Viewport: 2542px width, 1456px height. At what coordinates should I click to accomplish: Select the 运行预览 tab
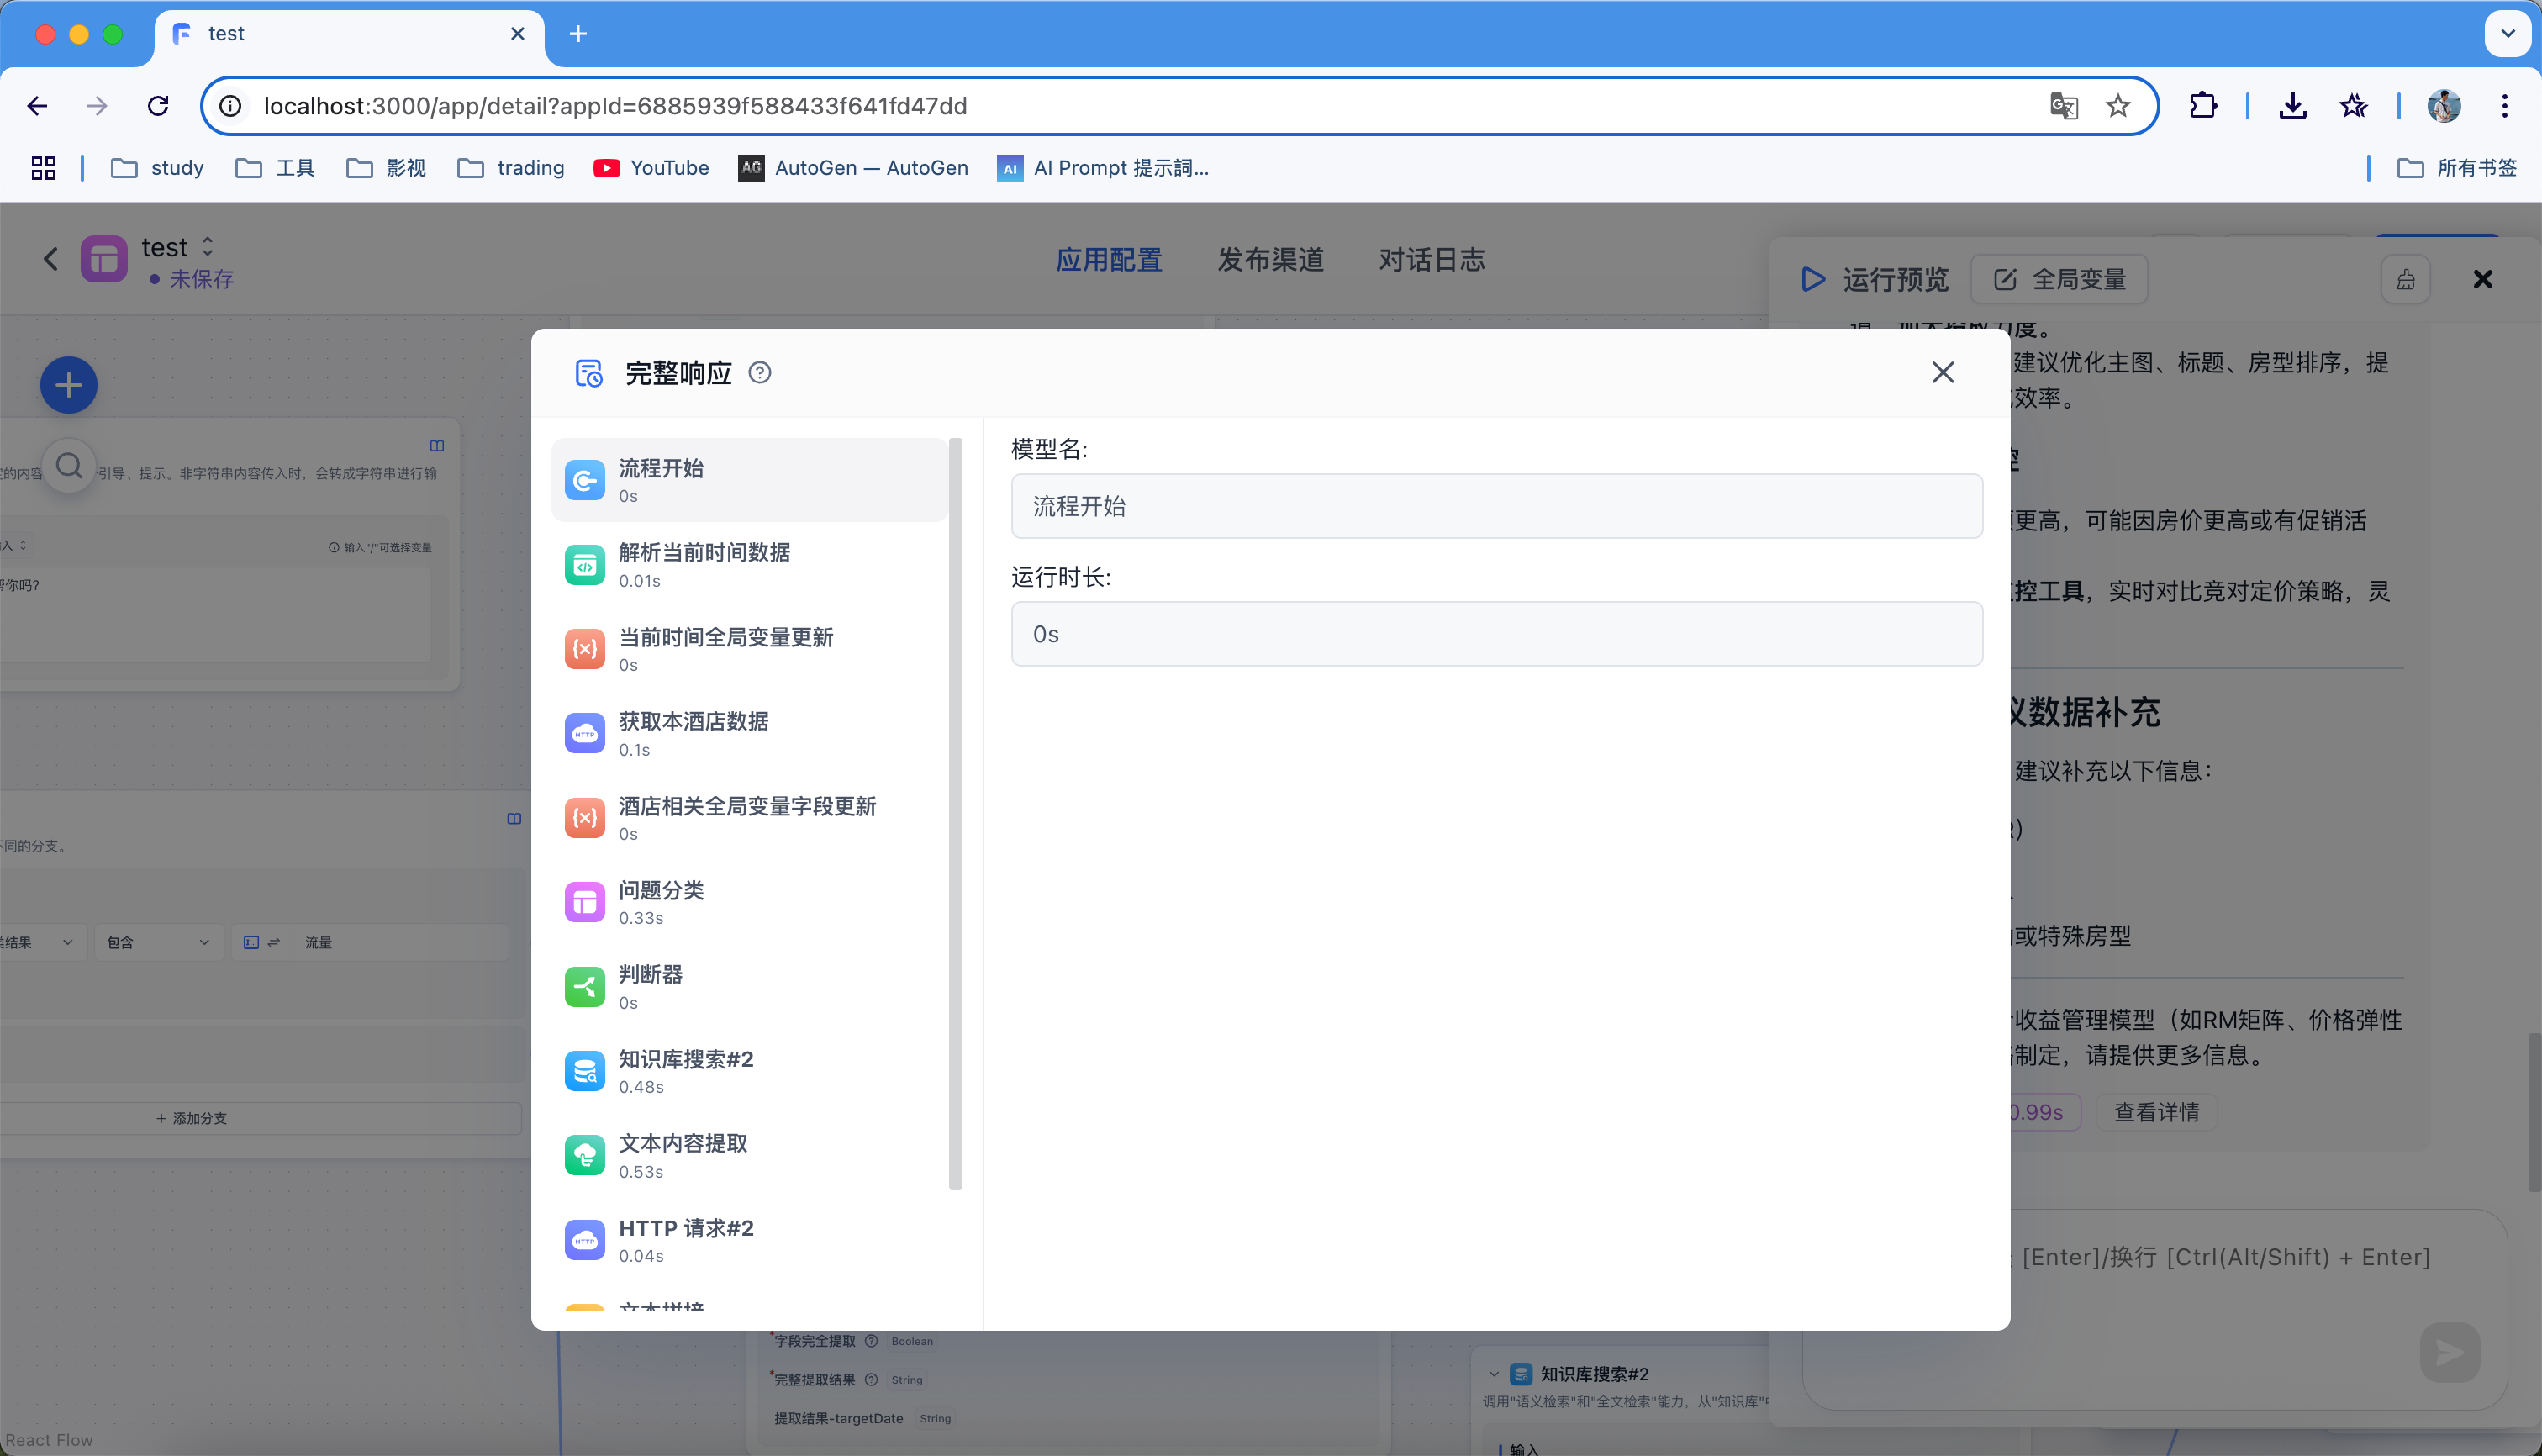pyautogui.click(x=1875, y=280)
